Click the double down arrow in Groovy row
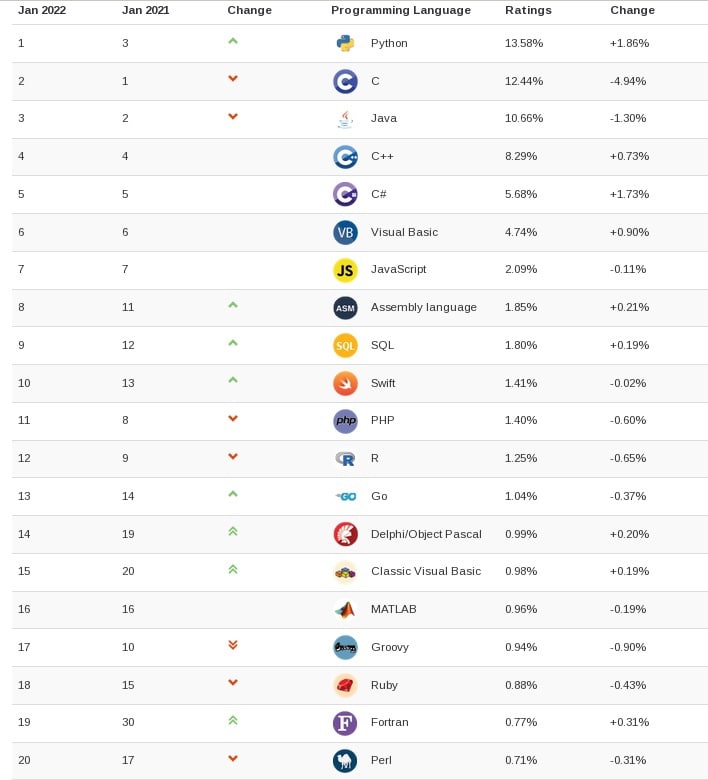This screenshot has height=780, width=708. point(233,646)
